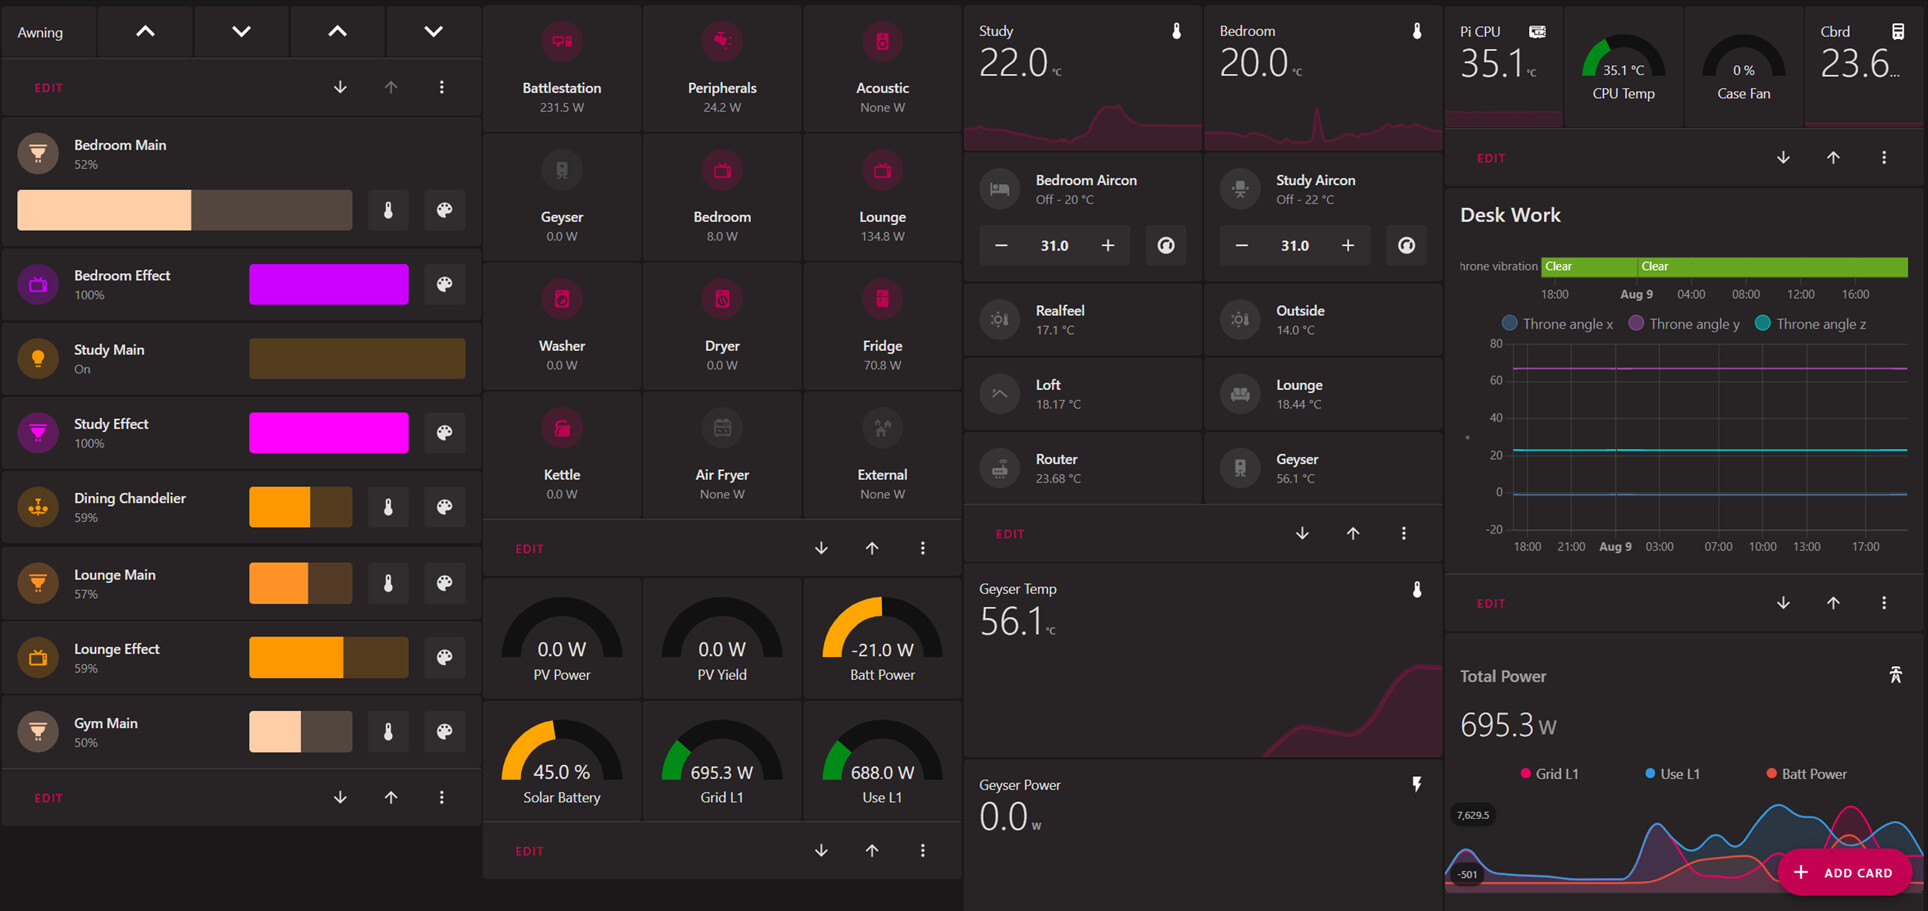Click the Air Fryer icon
This screenshot has height=911, width=1928.
722,427
